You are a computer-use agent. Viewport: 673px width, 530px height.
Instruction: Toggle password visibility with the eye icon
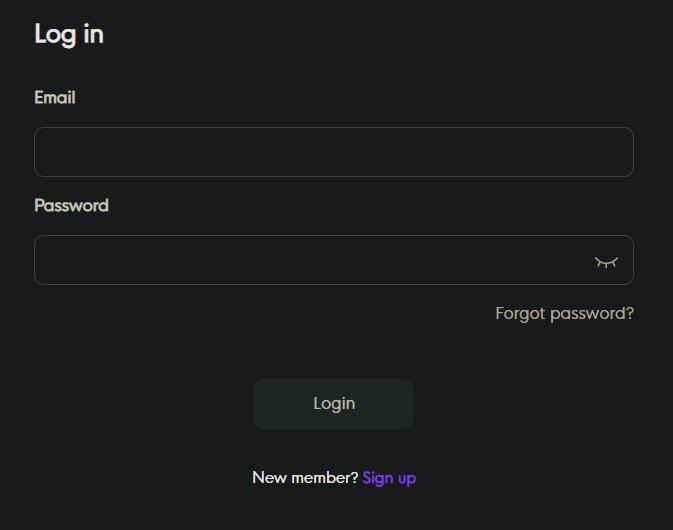[606, 261]
